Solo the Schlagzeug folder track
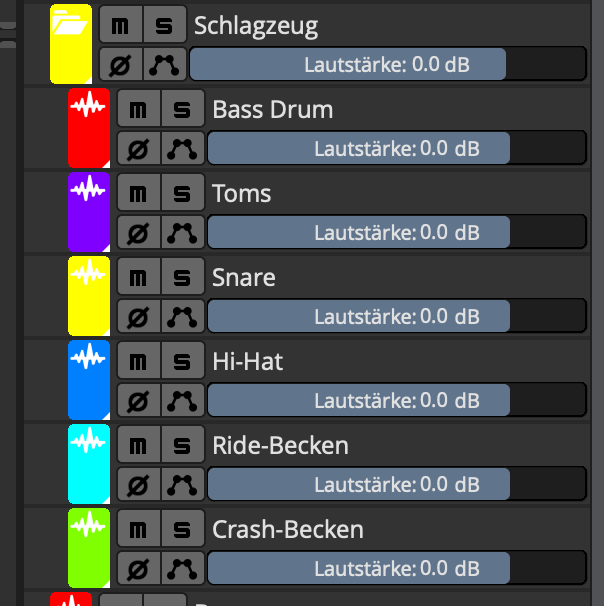The width and height of the screenshot is (604, 606). point(164,23)
